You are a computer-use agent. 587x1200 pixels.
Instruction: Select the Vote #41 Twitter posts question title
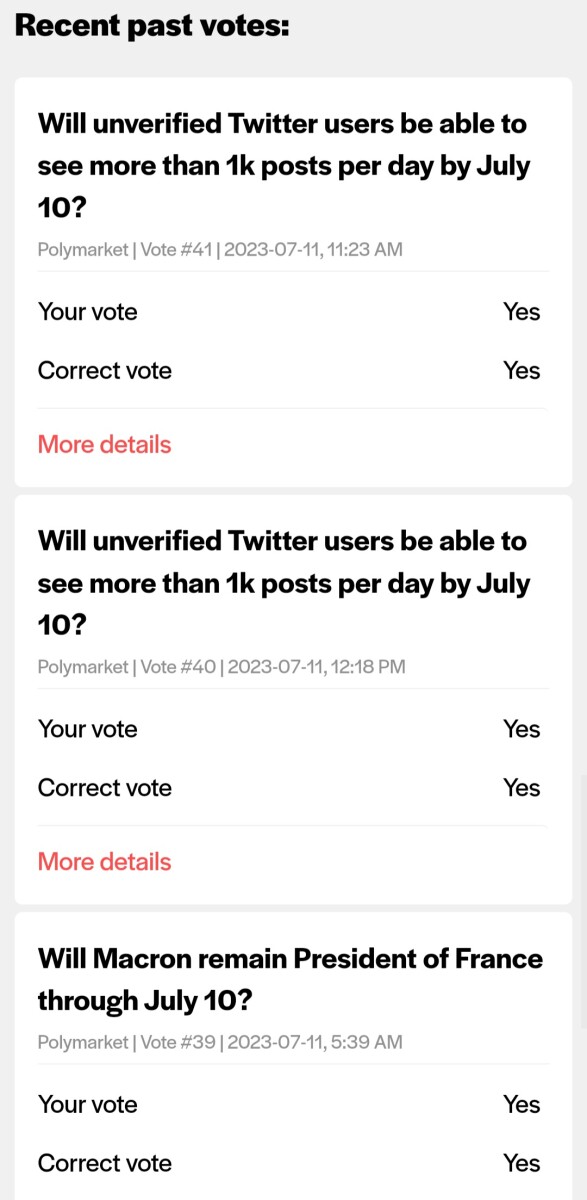[x=284, y=166]
